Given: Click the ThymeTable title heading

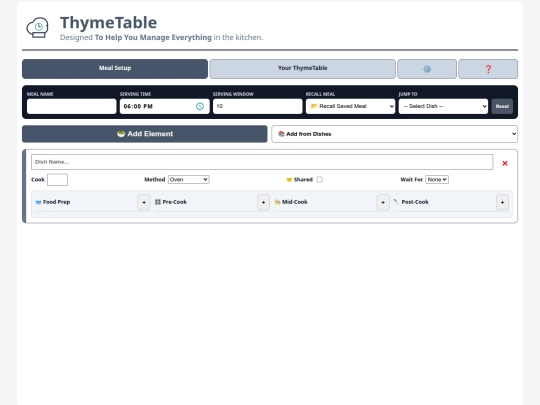Looking at the screenshot, I should [108, 23].
